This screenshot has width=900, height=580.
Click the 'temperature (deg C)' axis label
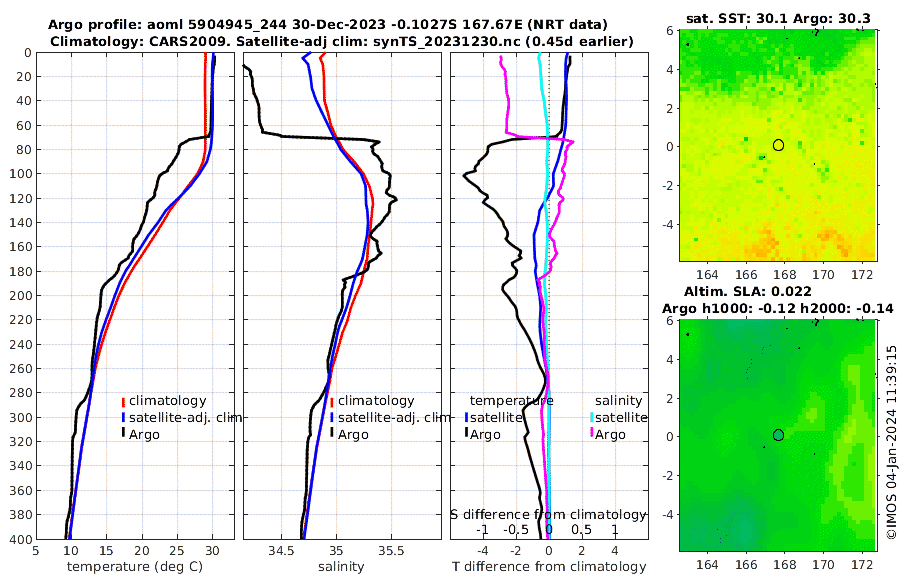pyautogui.click(x=135, y=566)
